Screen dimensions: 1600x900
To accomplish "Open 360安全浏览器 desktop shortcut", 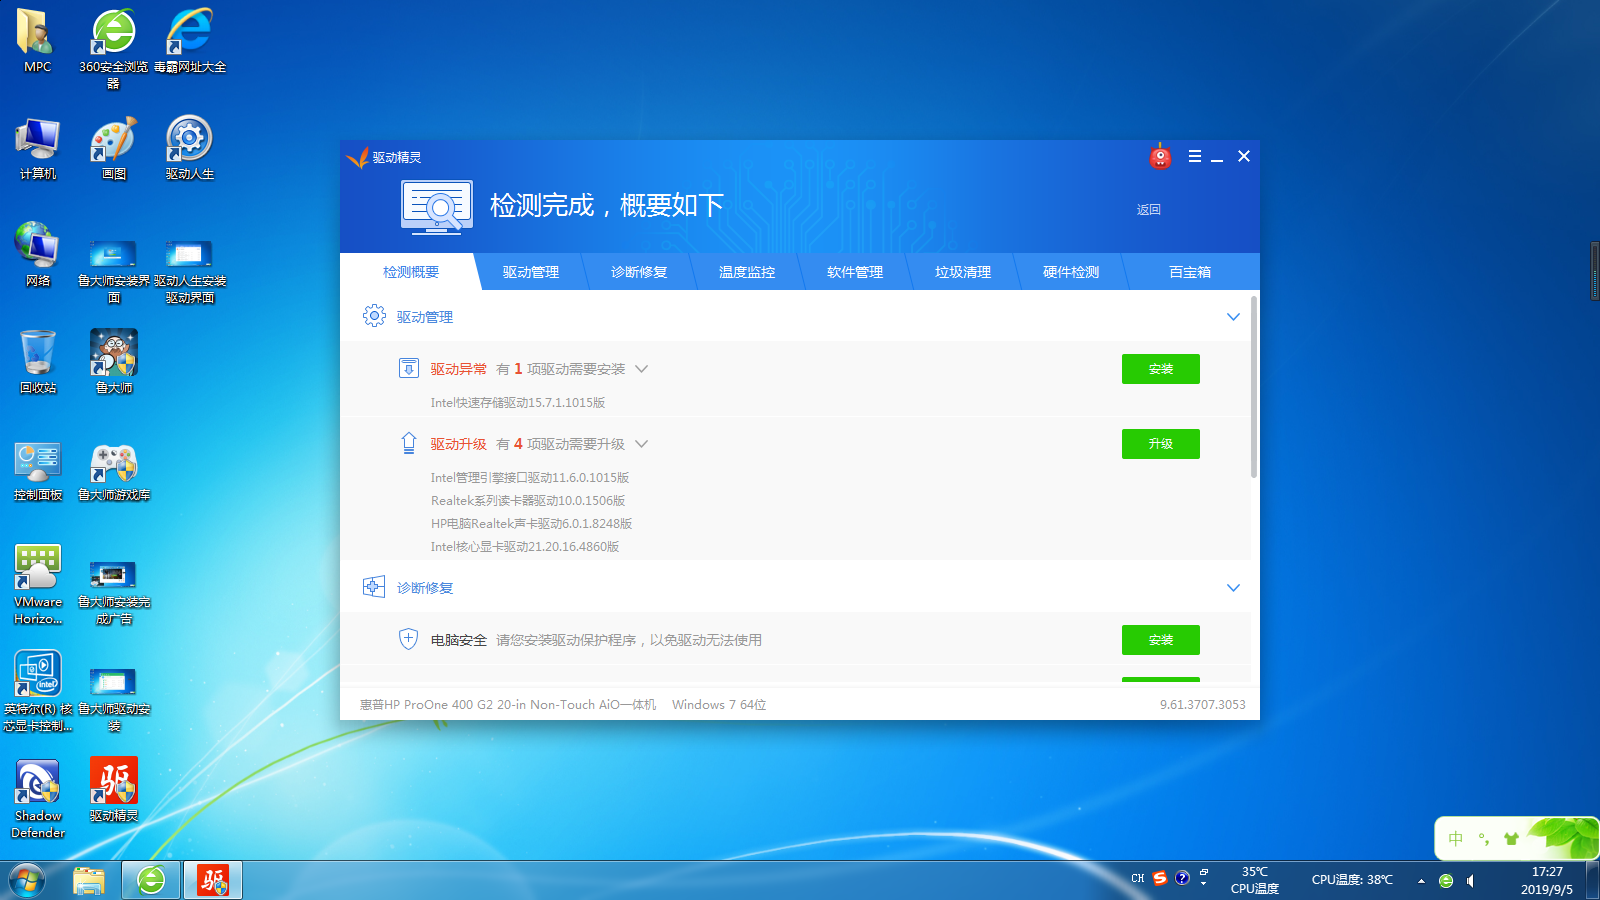I will (113, 48).
